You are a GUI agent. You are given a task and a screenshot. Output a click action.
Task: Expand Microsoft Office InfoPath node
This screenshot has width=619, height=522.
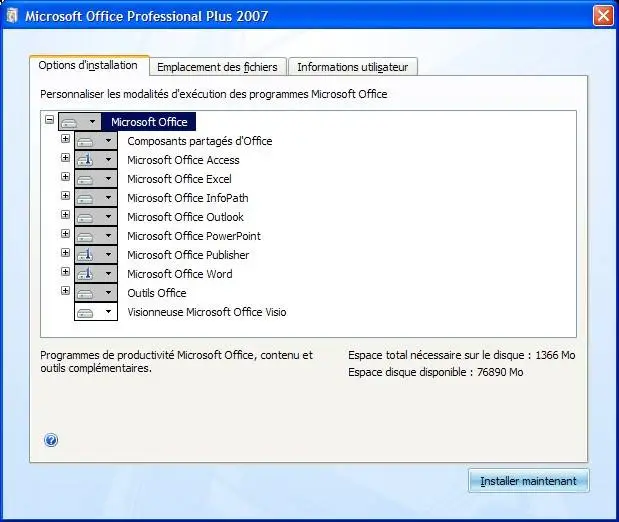coord(66,195)
